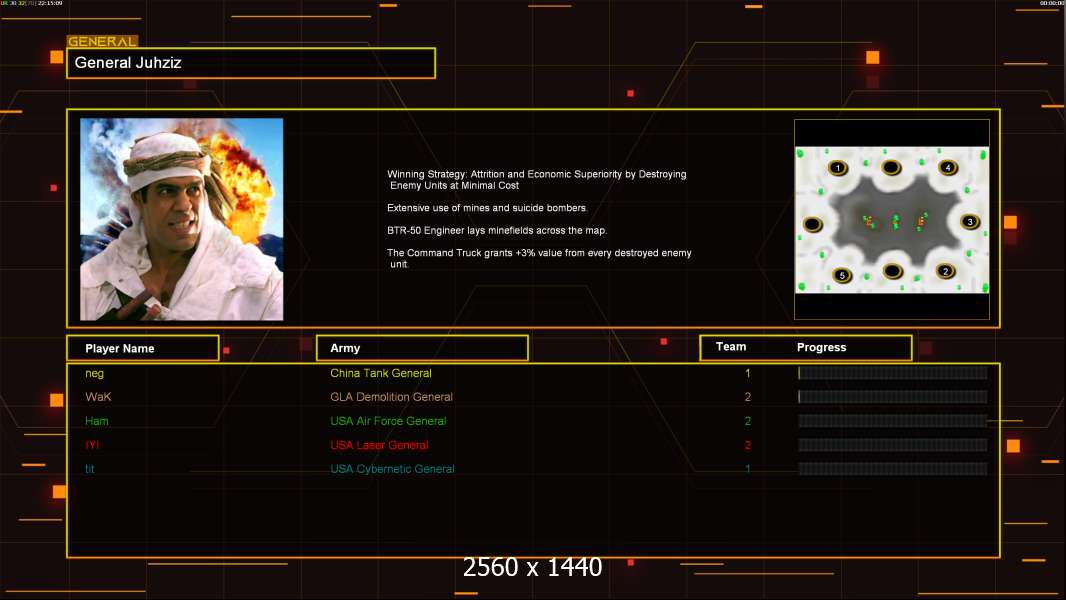
Task: Click start position 1 on the minimap
Action: point(838,168)
